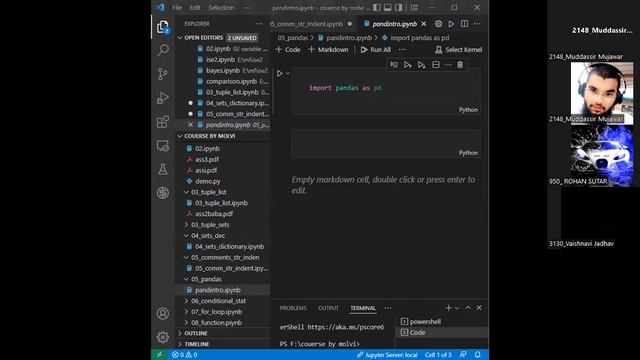Click Run All in notebook toolbar
Screen dimensions: 640x360
point(376,50)
